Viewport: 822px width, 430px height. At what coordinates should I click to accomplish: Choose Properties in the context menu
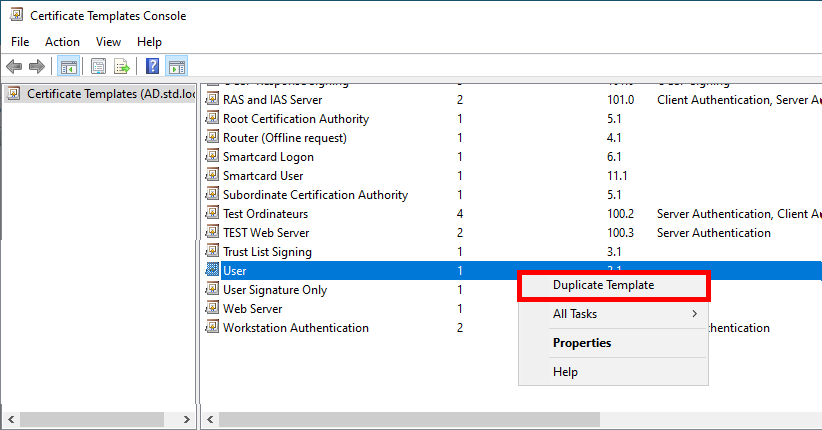613,343
